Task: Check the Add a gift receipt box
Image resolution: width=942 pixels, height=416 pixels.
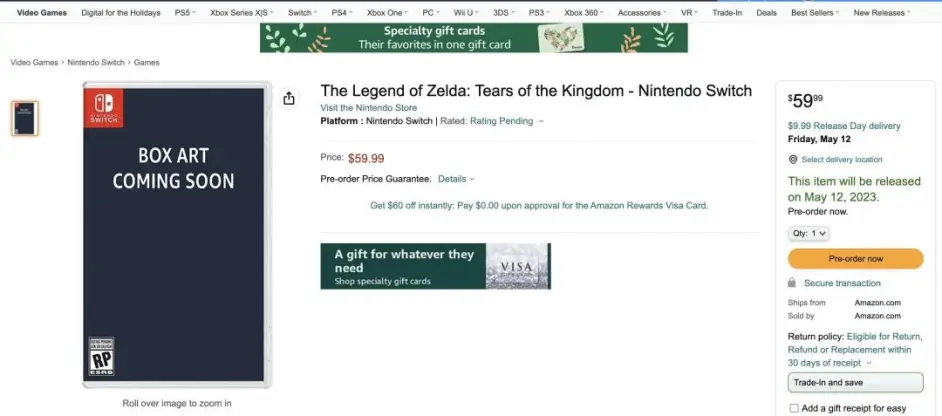Action: pos(794,408)
